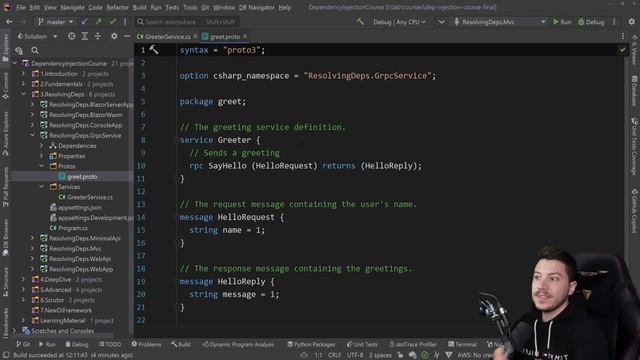Viewport: 640px width, 360px height.
Task: Click the locate file target icon
Action: pyautogui.click(x=71, y=36)
